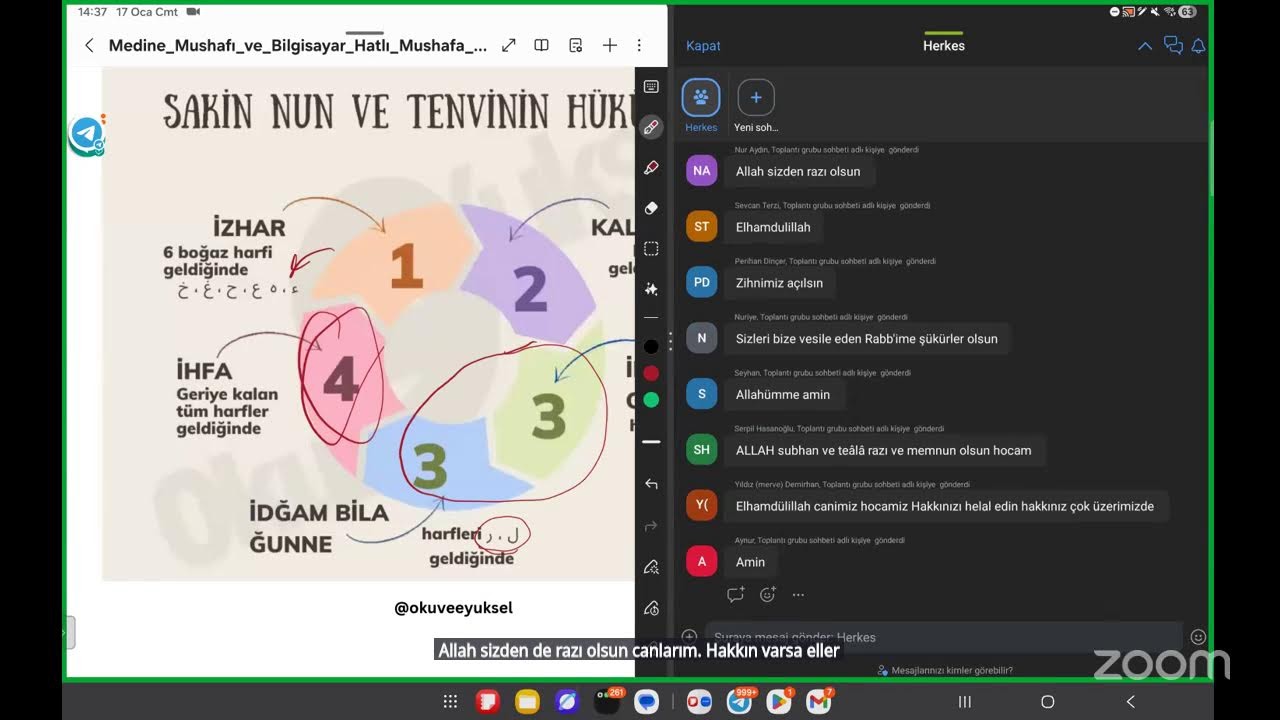
Task: Open the Telegram floating bubble
Action: [x=87, y=135]
